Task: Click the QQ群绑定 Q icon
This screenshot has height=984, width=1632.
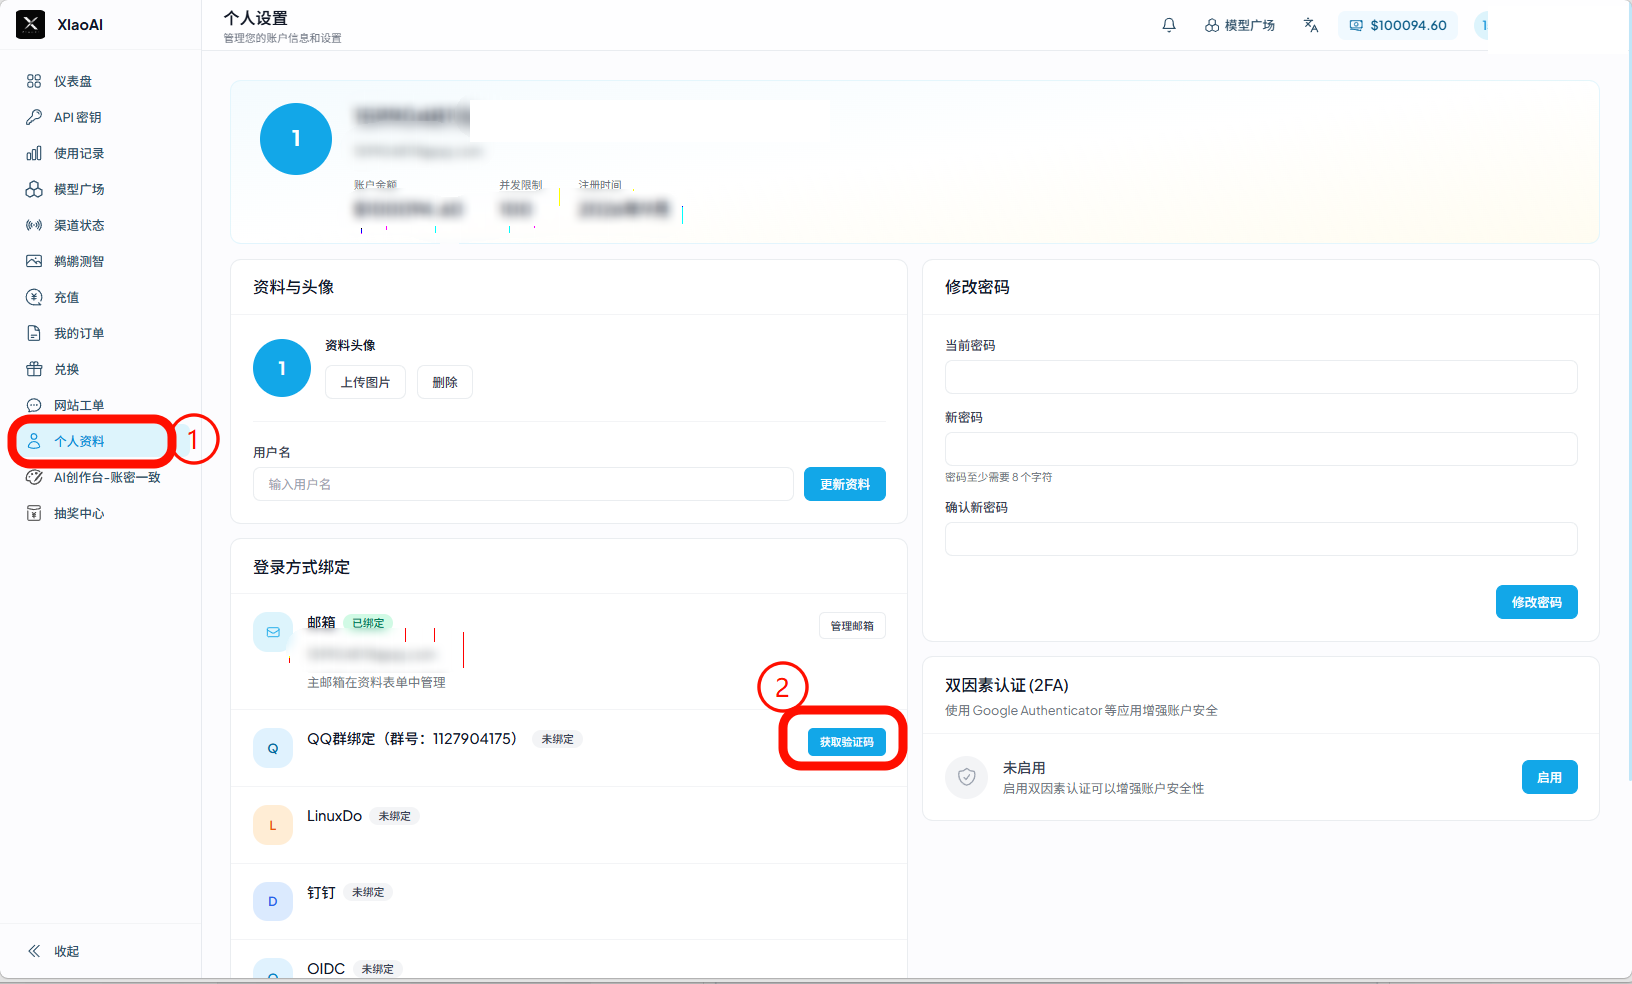Action: coord(273,748)
